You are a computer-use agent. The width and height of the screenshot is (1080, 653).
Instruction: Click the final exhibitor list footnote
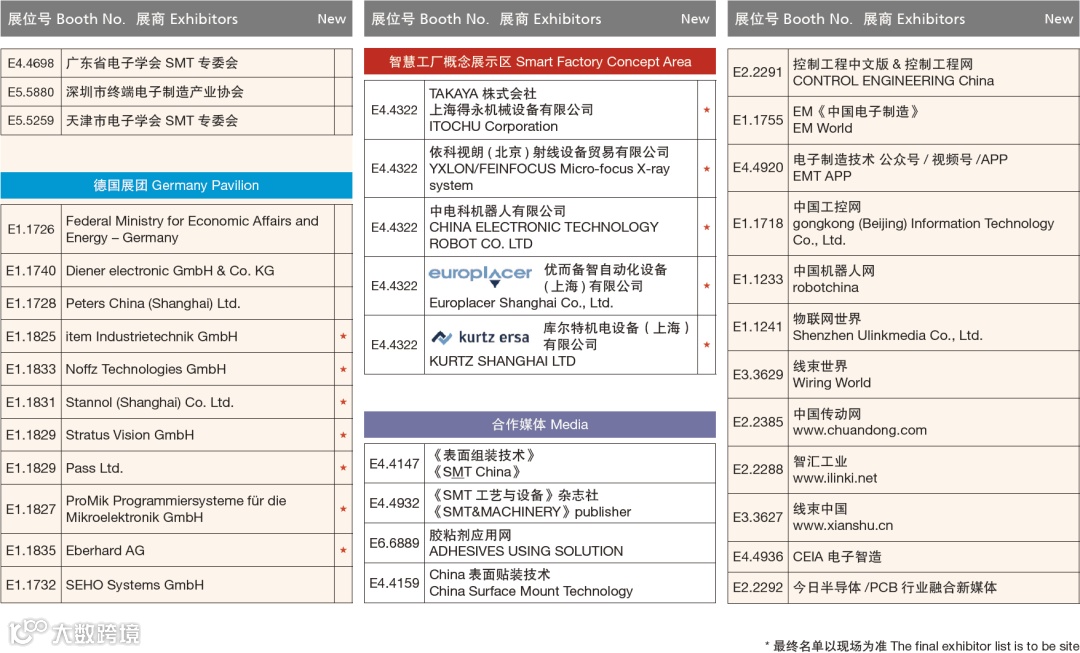coord(922,645)
